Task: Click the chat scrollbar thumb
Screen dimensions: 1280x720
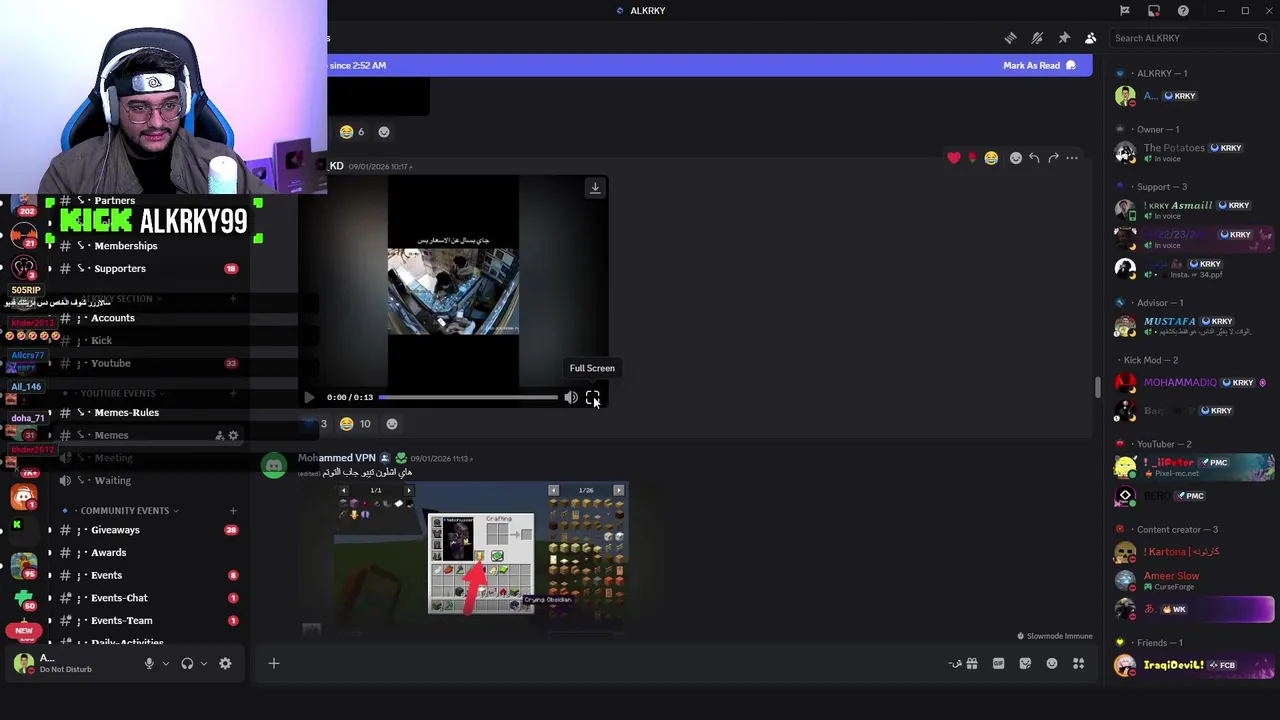Action: 1098,385
